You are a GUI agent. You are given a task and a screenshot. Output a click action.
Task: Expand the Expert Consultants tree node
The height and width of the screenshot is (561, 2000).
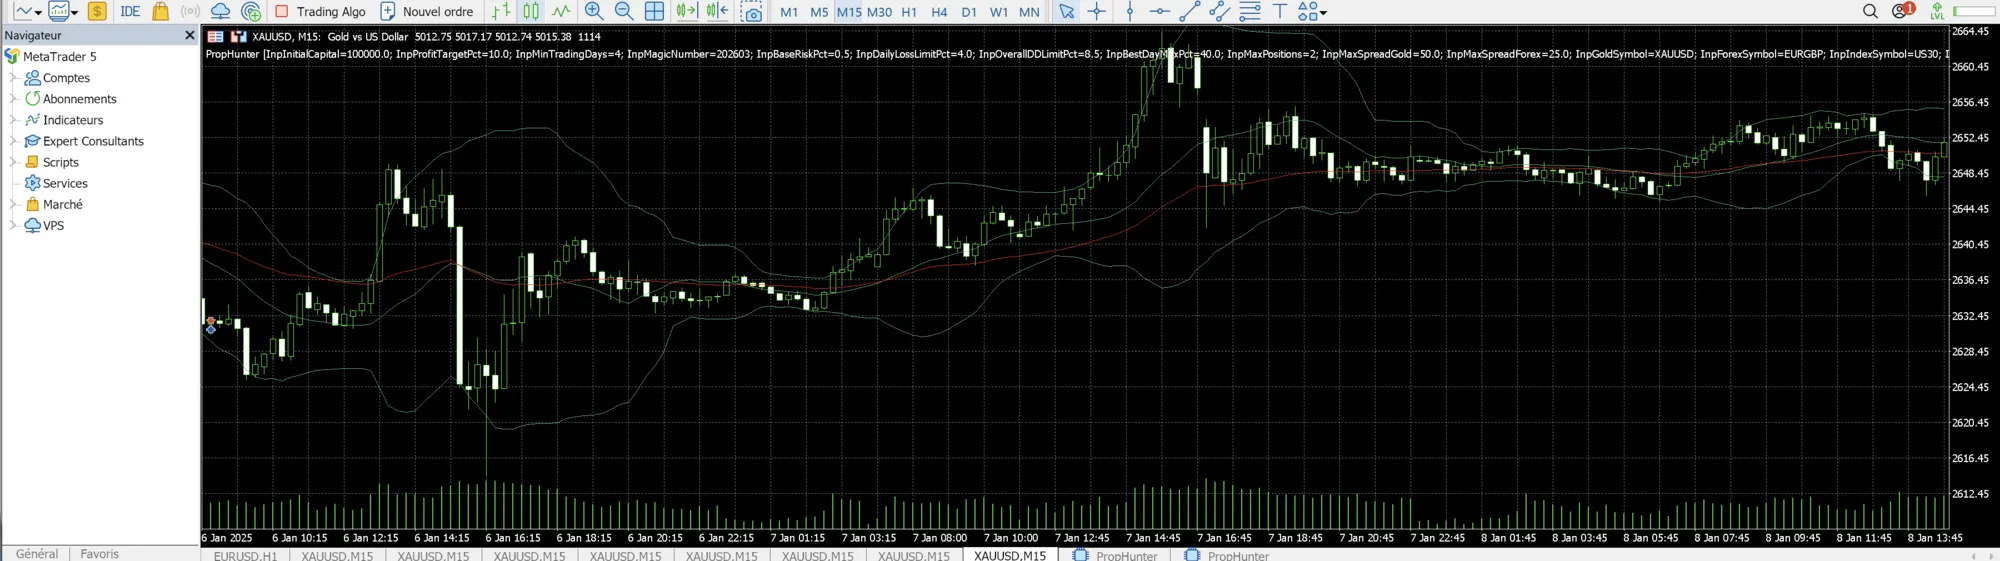(x=13, y=140)
